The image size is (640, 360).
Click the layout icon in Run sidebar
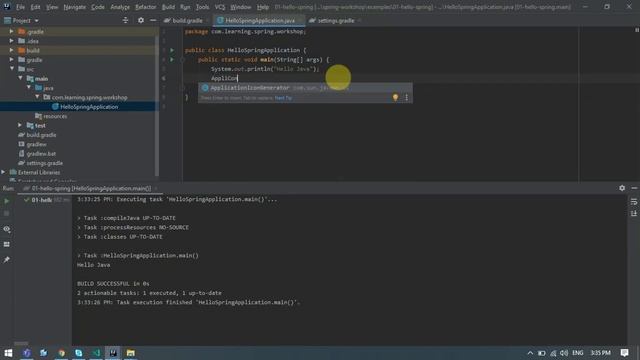click(7, 244)
